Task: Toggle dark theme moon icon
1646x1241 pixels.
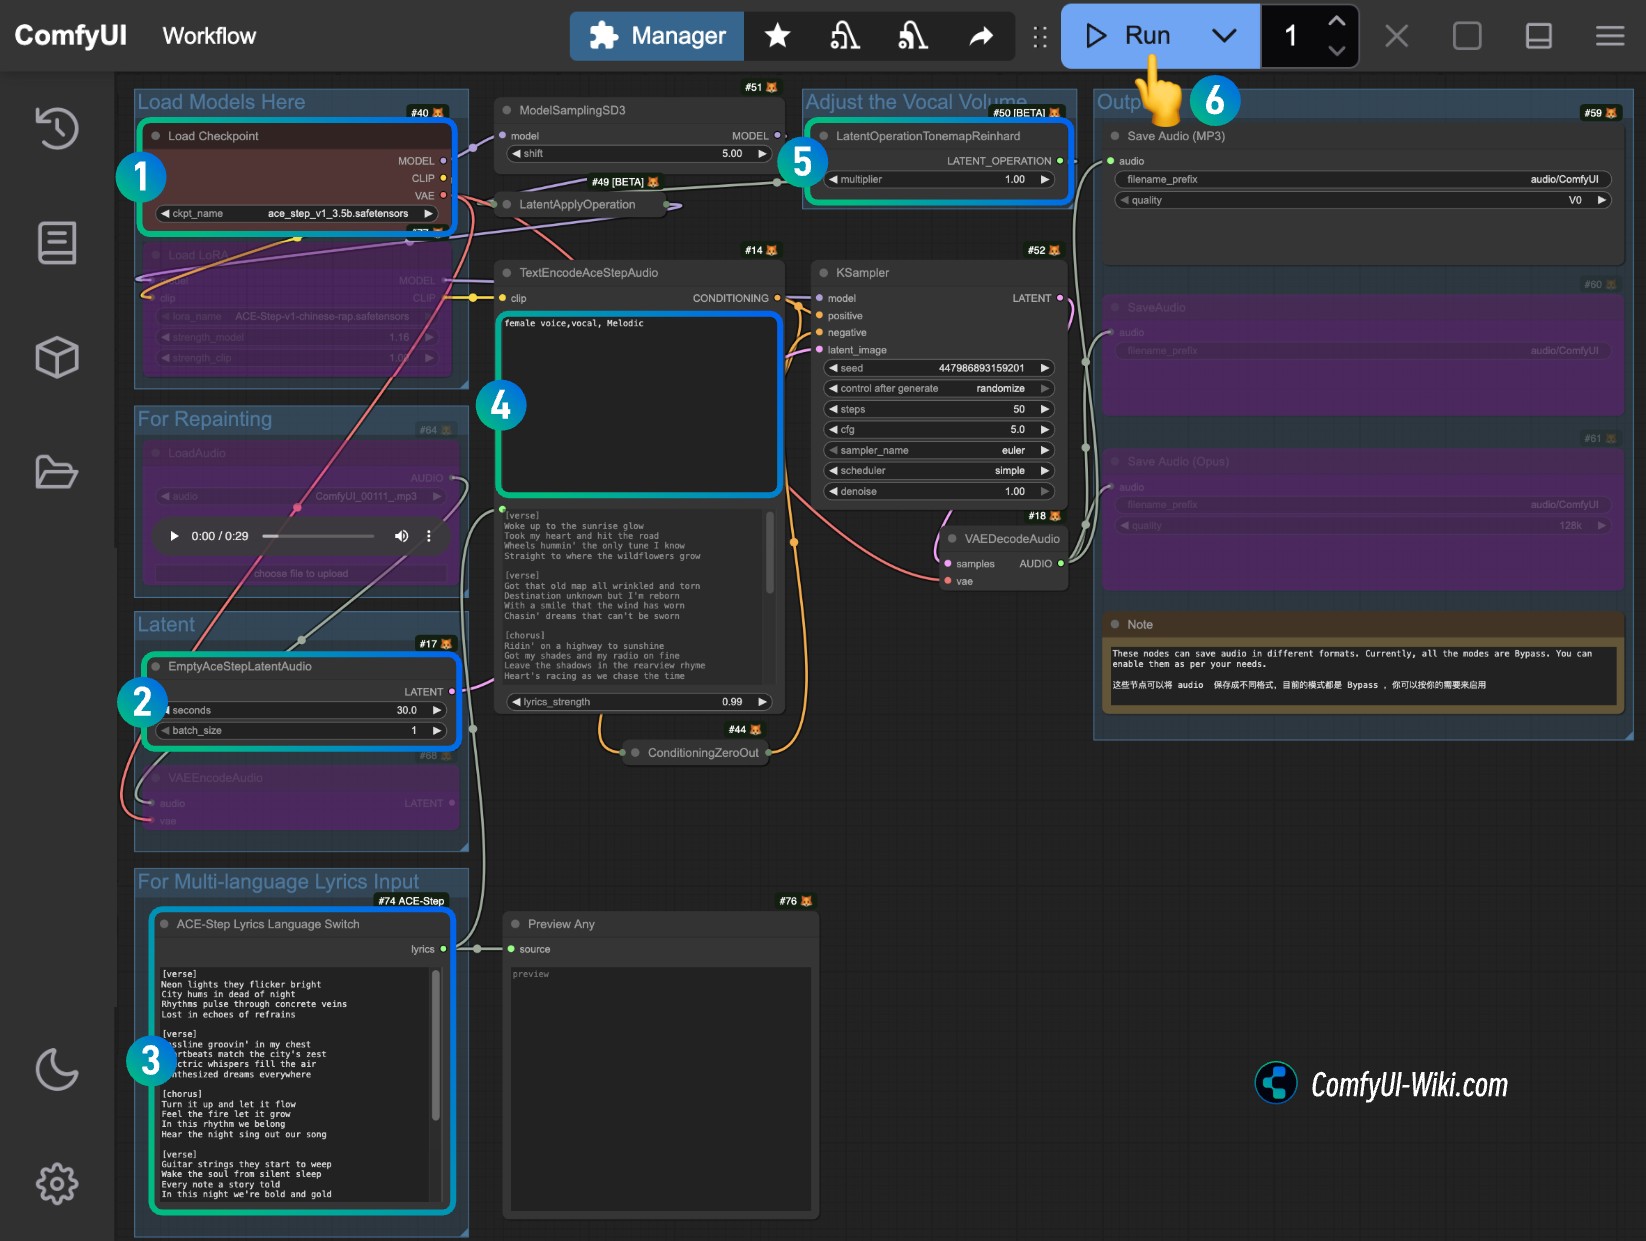Action: pyautogui.click(x=57, y=1069)
